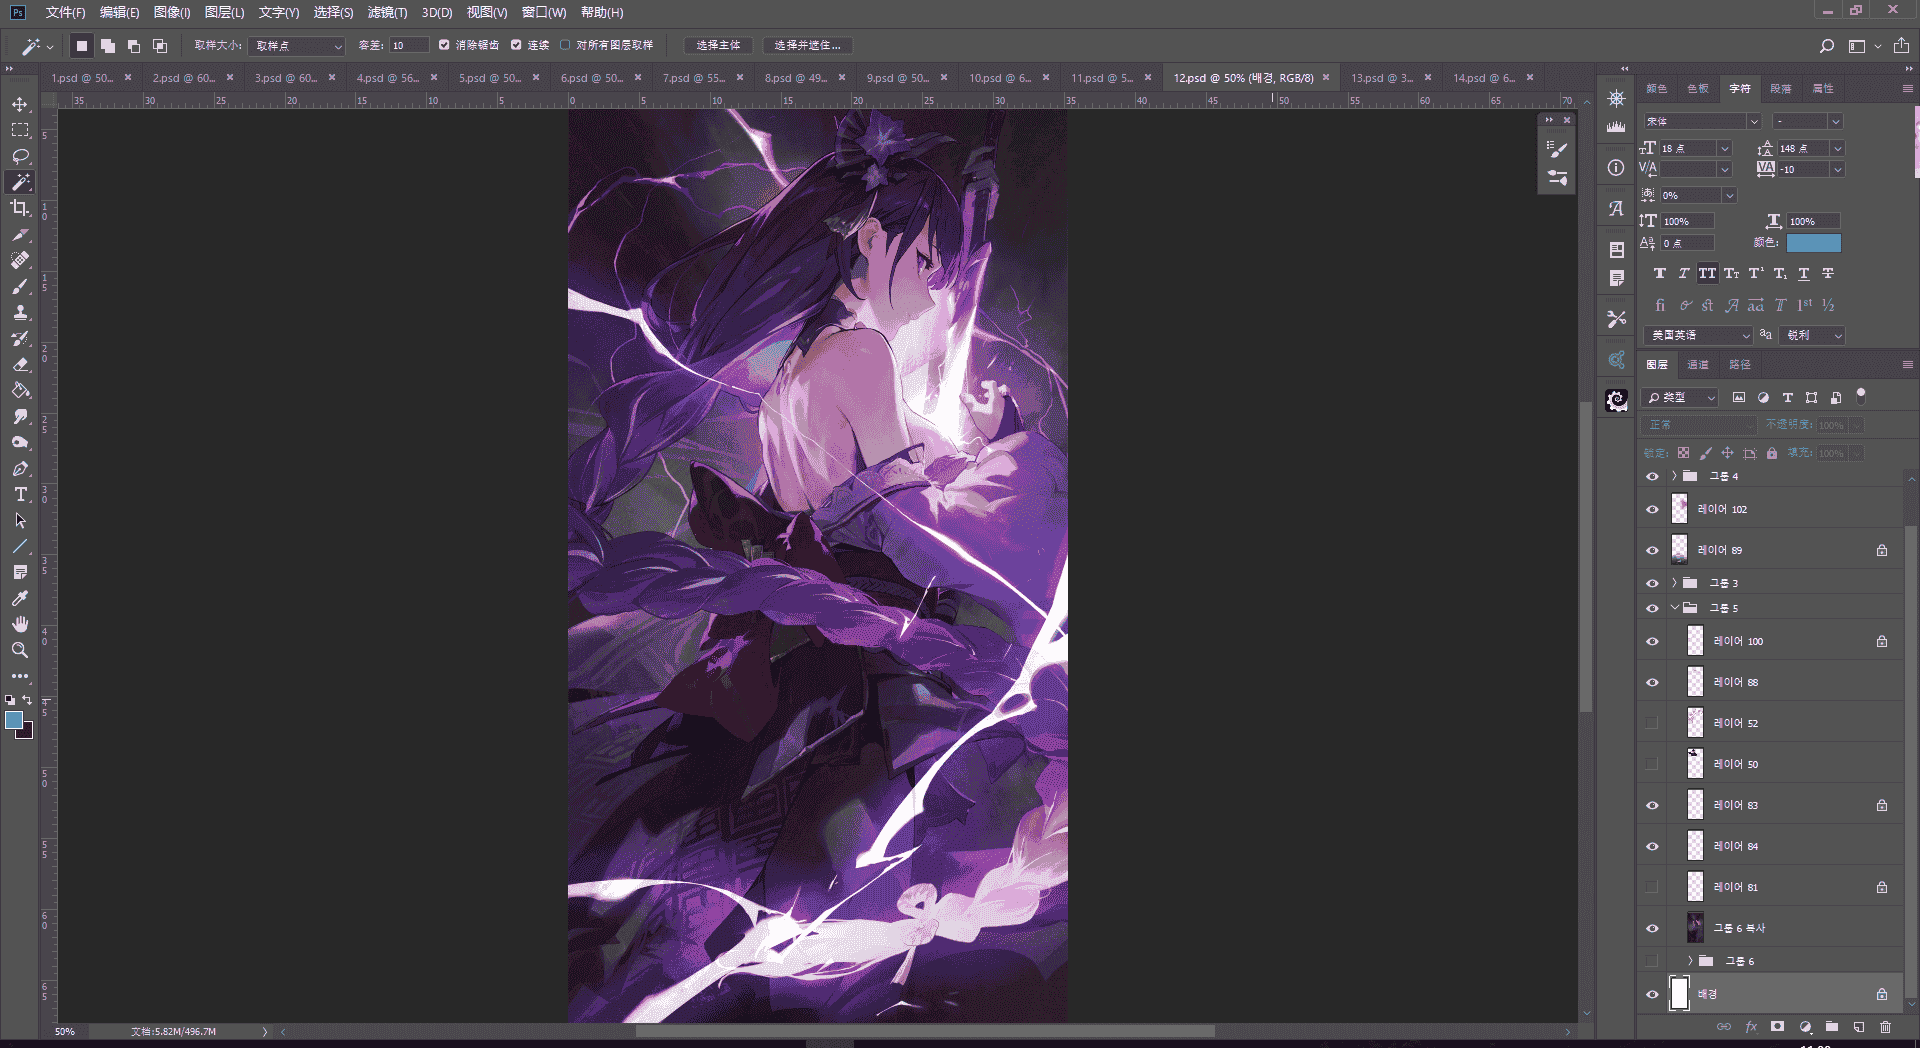
Task: Select the Rectangular Marquee tool
Action: (x=20, y=130)
